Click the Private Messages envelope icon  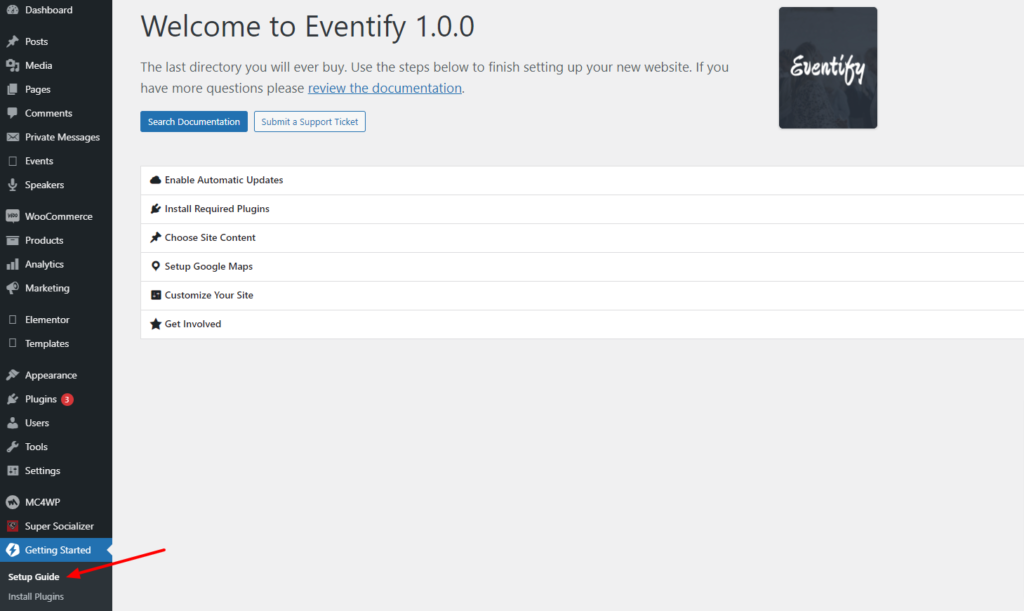coord(12,137)
